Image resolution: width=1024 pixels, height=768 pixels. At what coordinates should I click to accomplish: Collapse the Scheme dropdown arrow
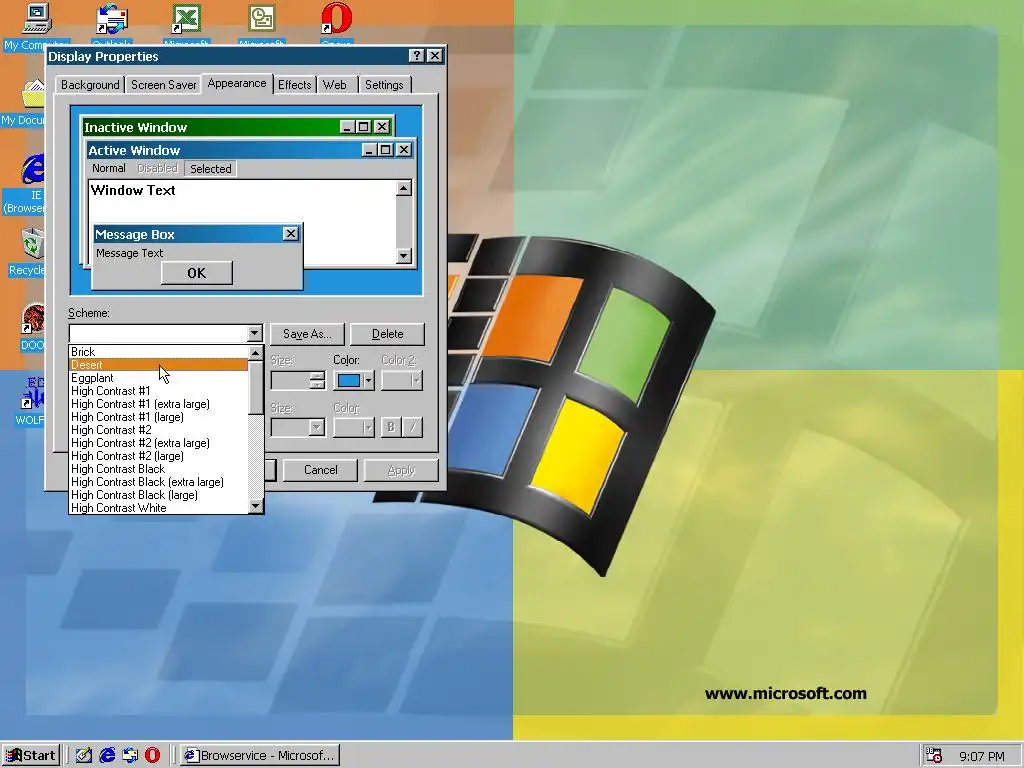point(255,334)
